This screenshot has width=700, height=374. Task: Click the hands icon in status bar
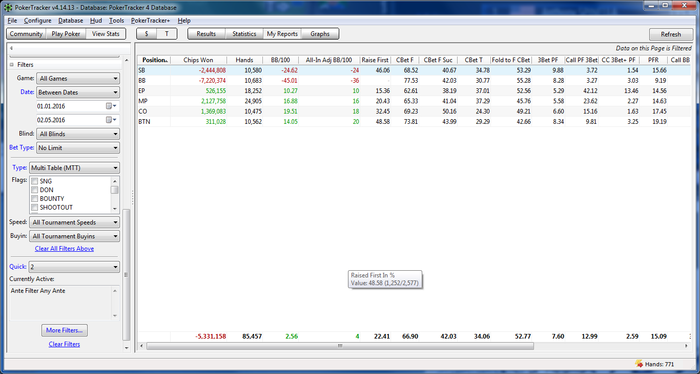pos(639,364)
